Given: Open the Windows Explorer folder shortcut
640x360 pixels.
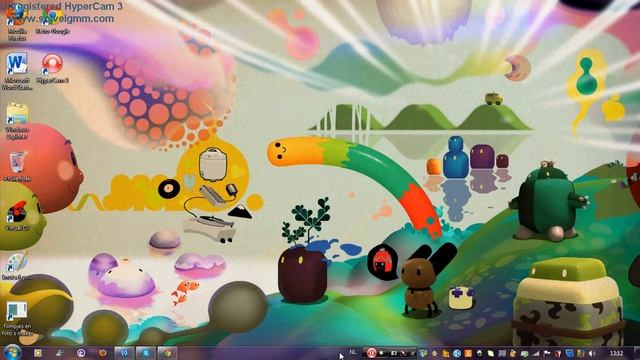Looking at the screenshot, I should 17,121.
